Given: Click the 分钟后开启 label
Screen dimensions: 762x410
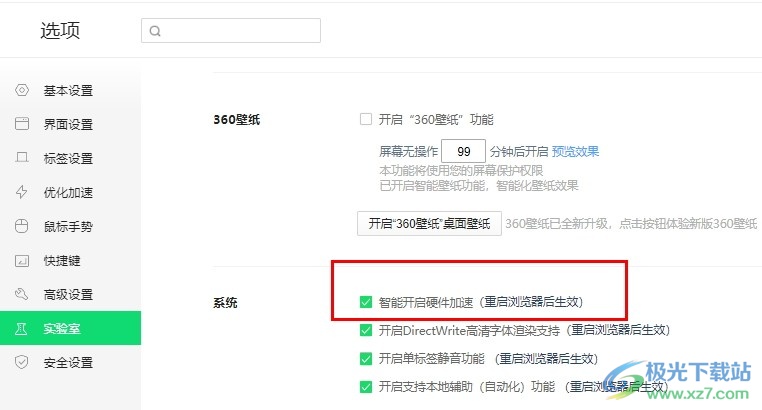Looking at the screenshot, I should [519, 152].
